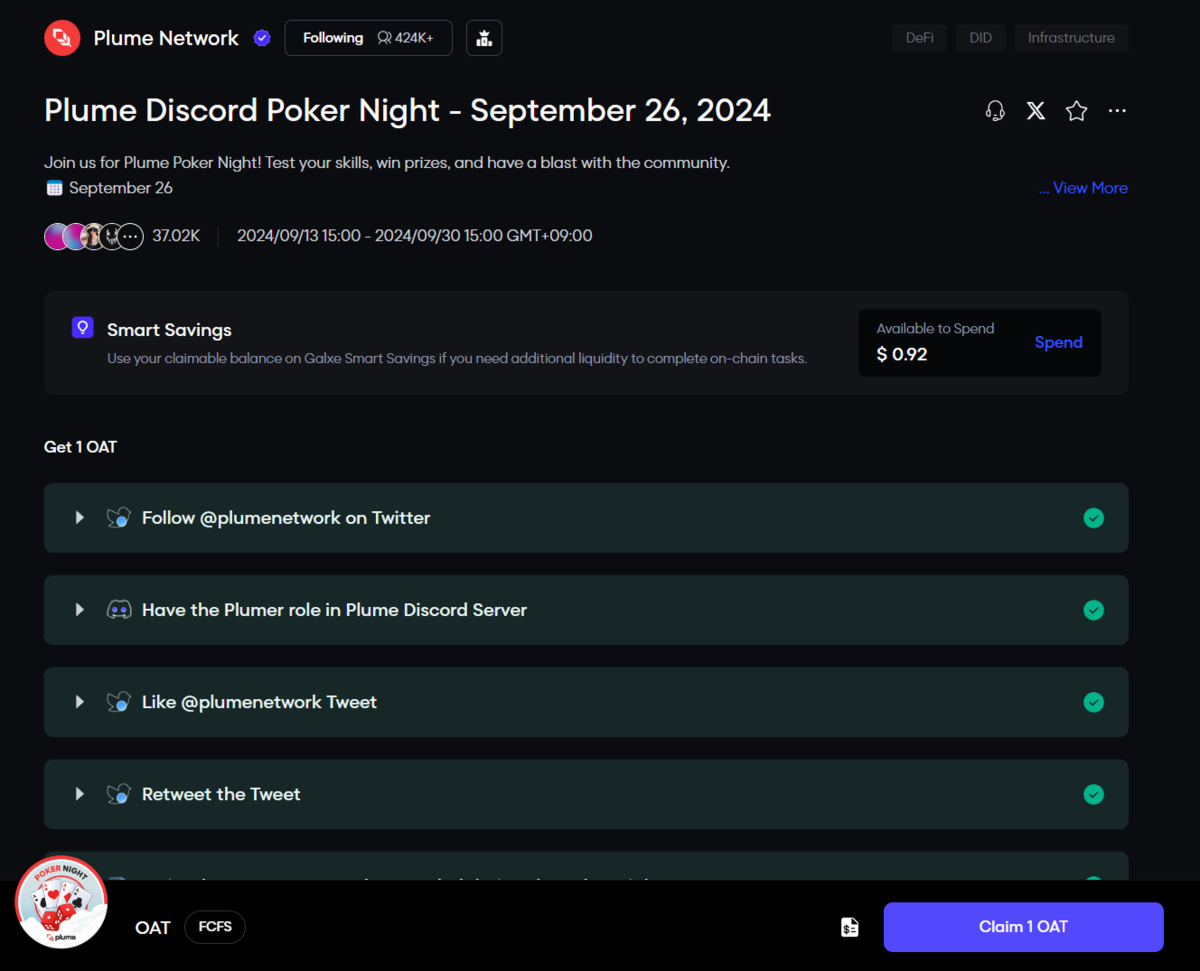The width and height of the screenshot is (1200, 971).
Task: Select the Infrastructure category tag
Action: click(1071, 38)
